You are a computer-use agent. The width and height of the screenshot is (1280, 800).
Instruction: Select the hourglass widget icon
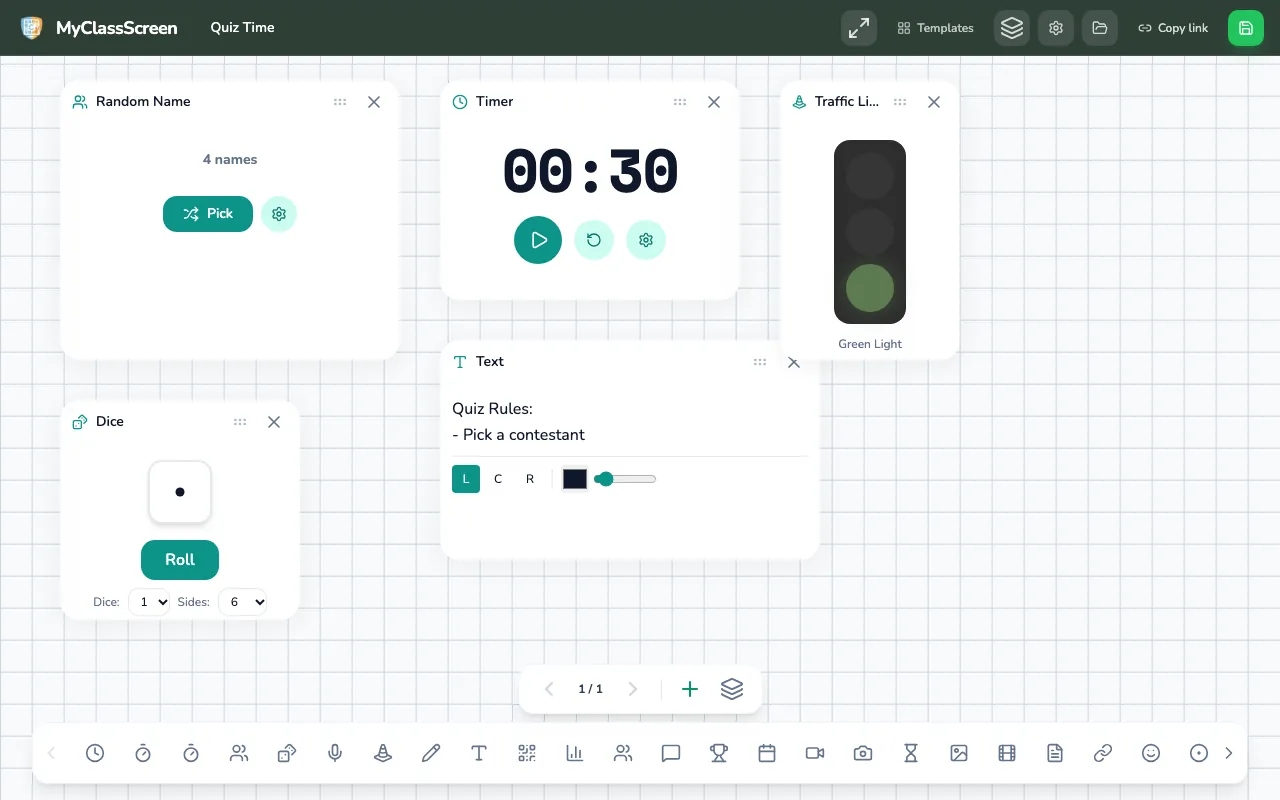point(911,753)
